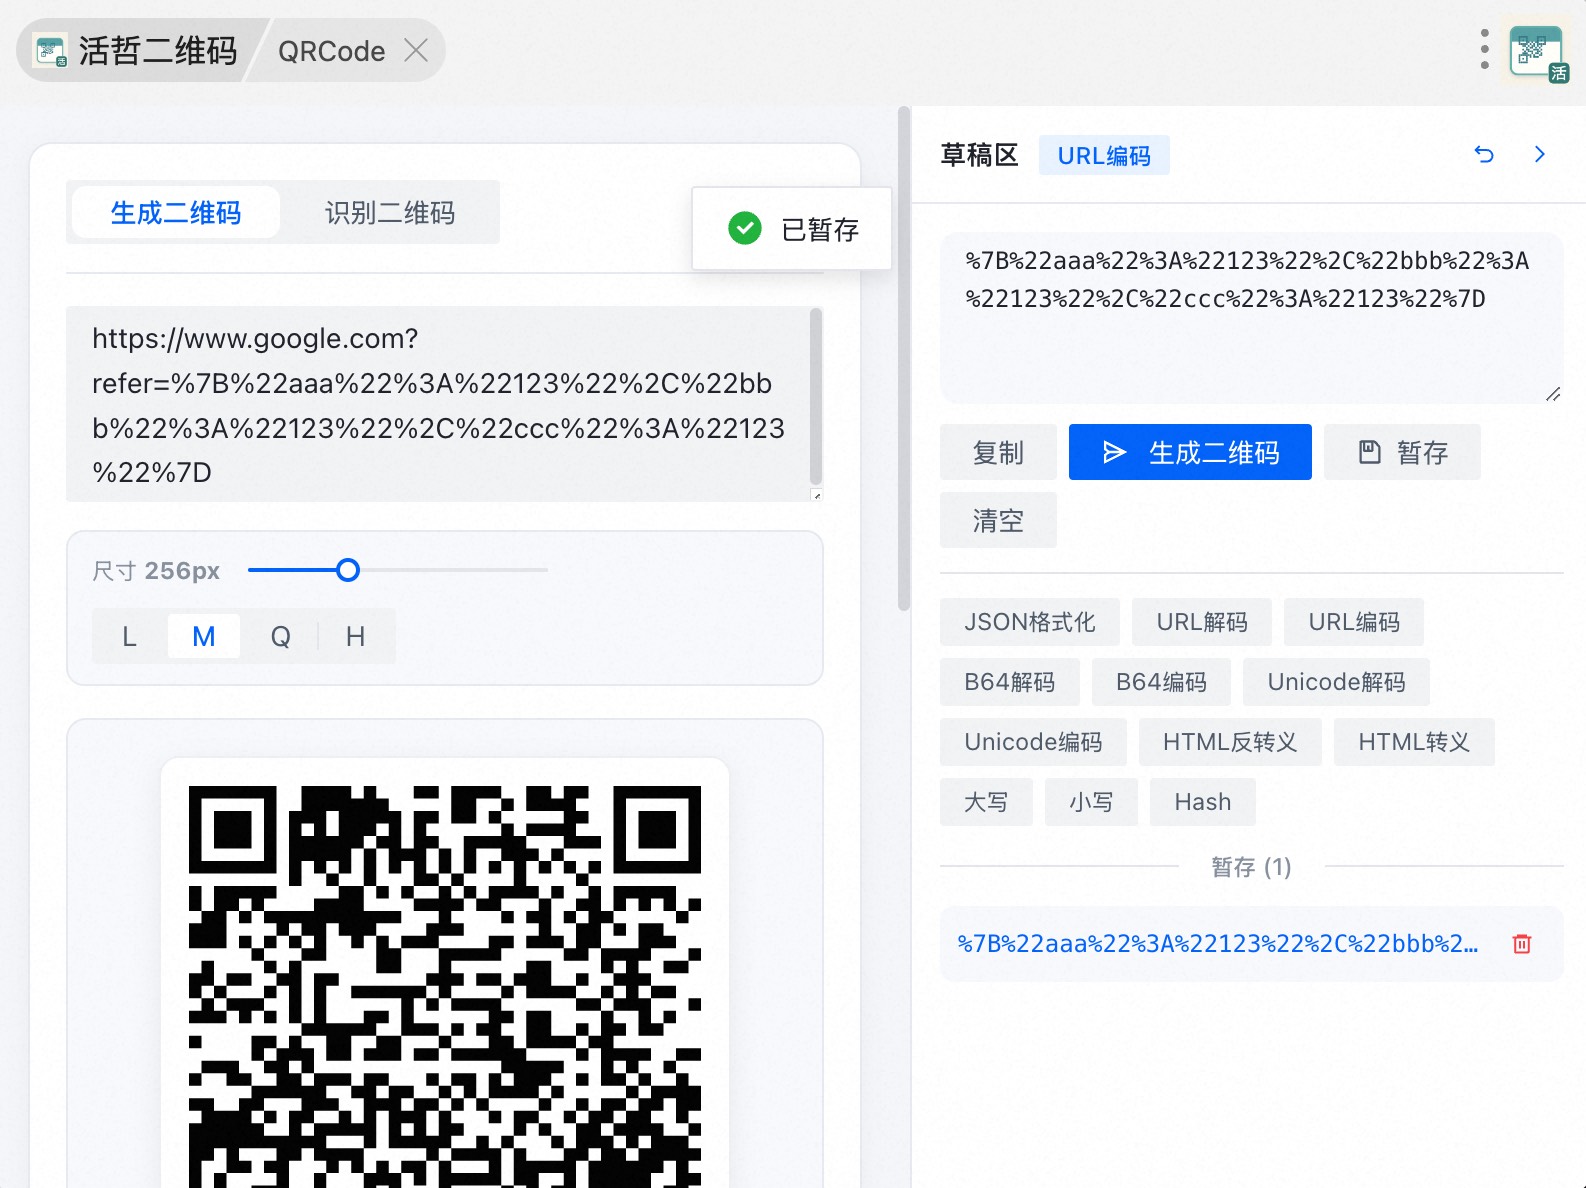Click the URL解码 button
Viewport: 1586px width, 1188px height.
pyautogui.click(x=1202, y=622)
